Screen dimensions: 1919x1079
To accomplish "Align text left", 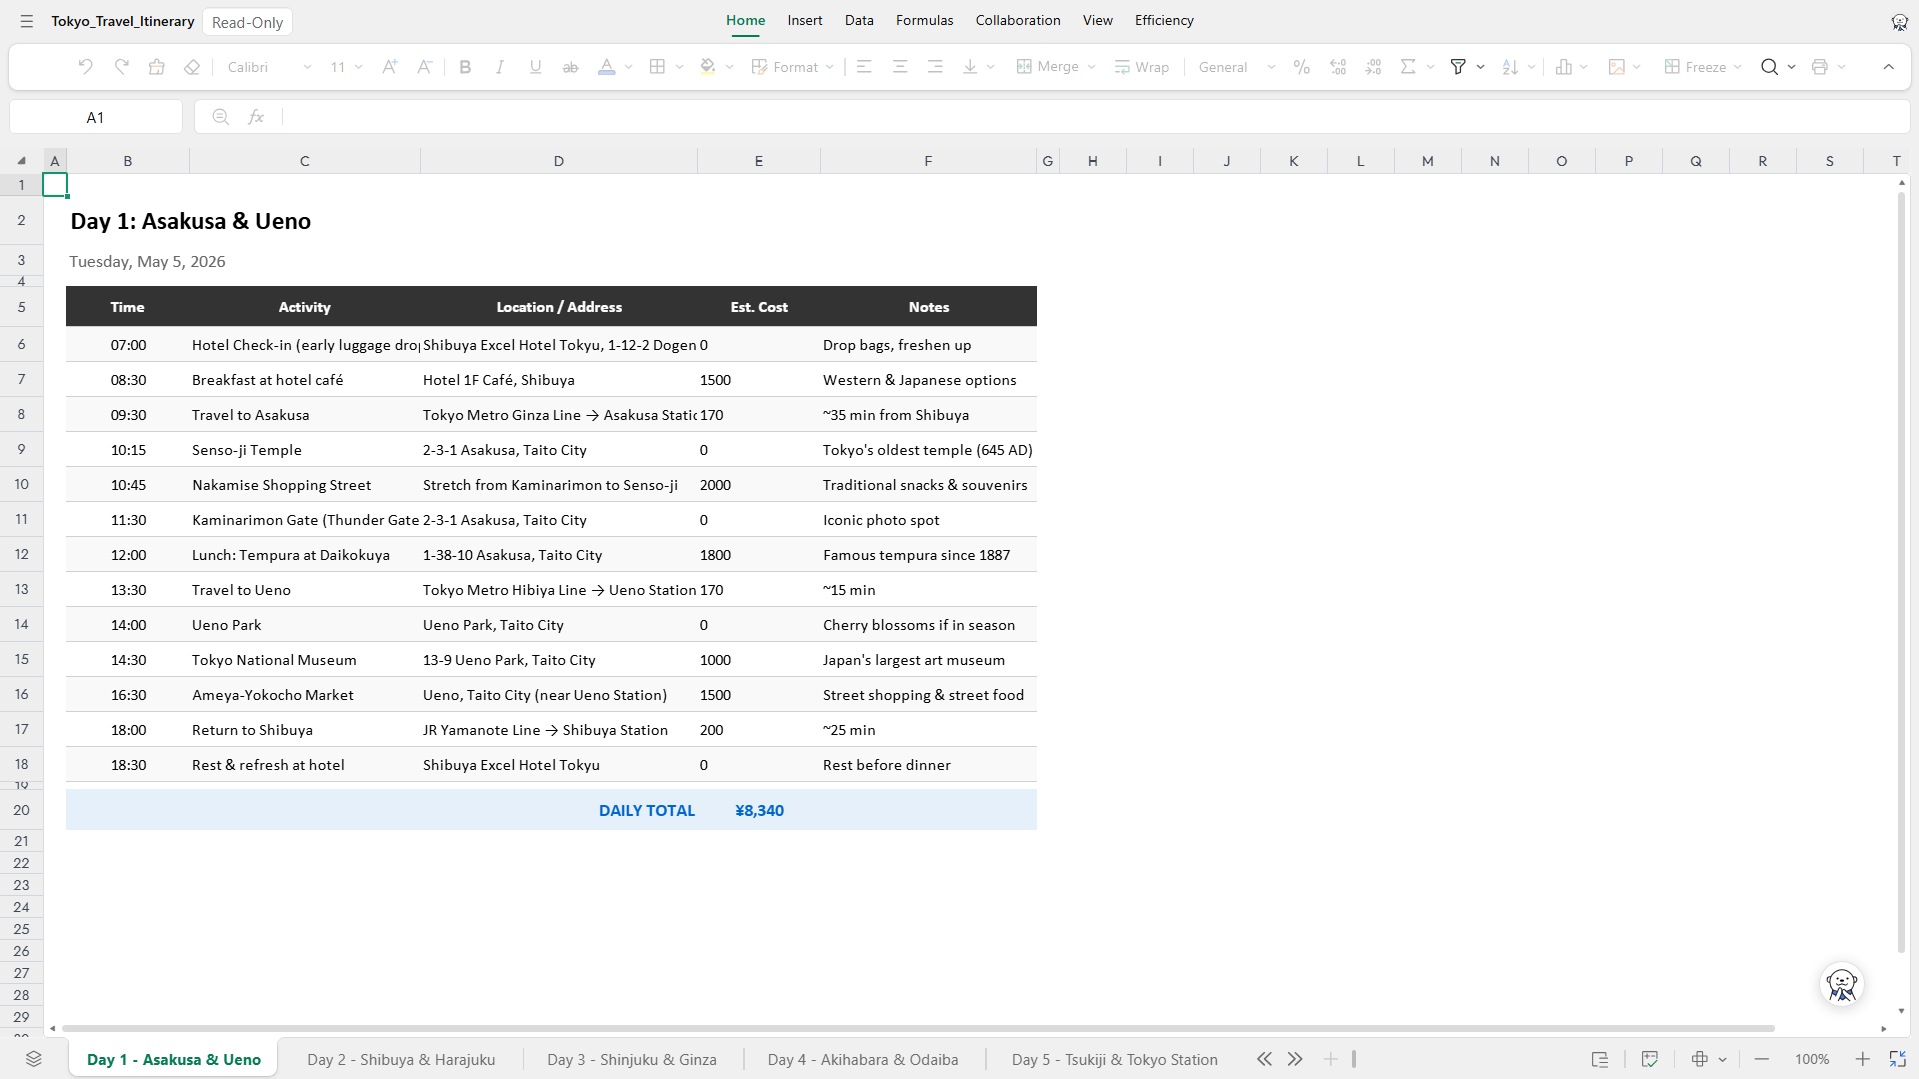I will 864,67.
